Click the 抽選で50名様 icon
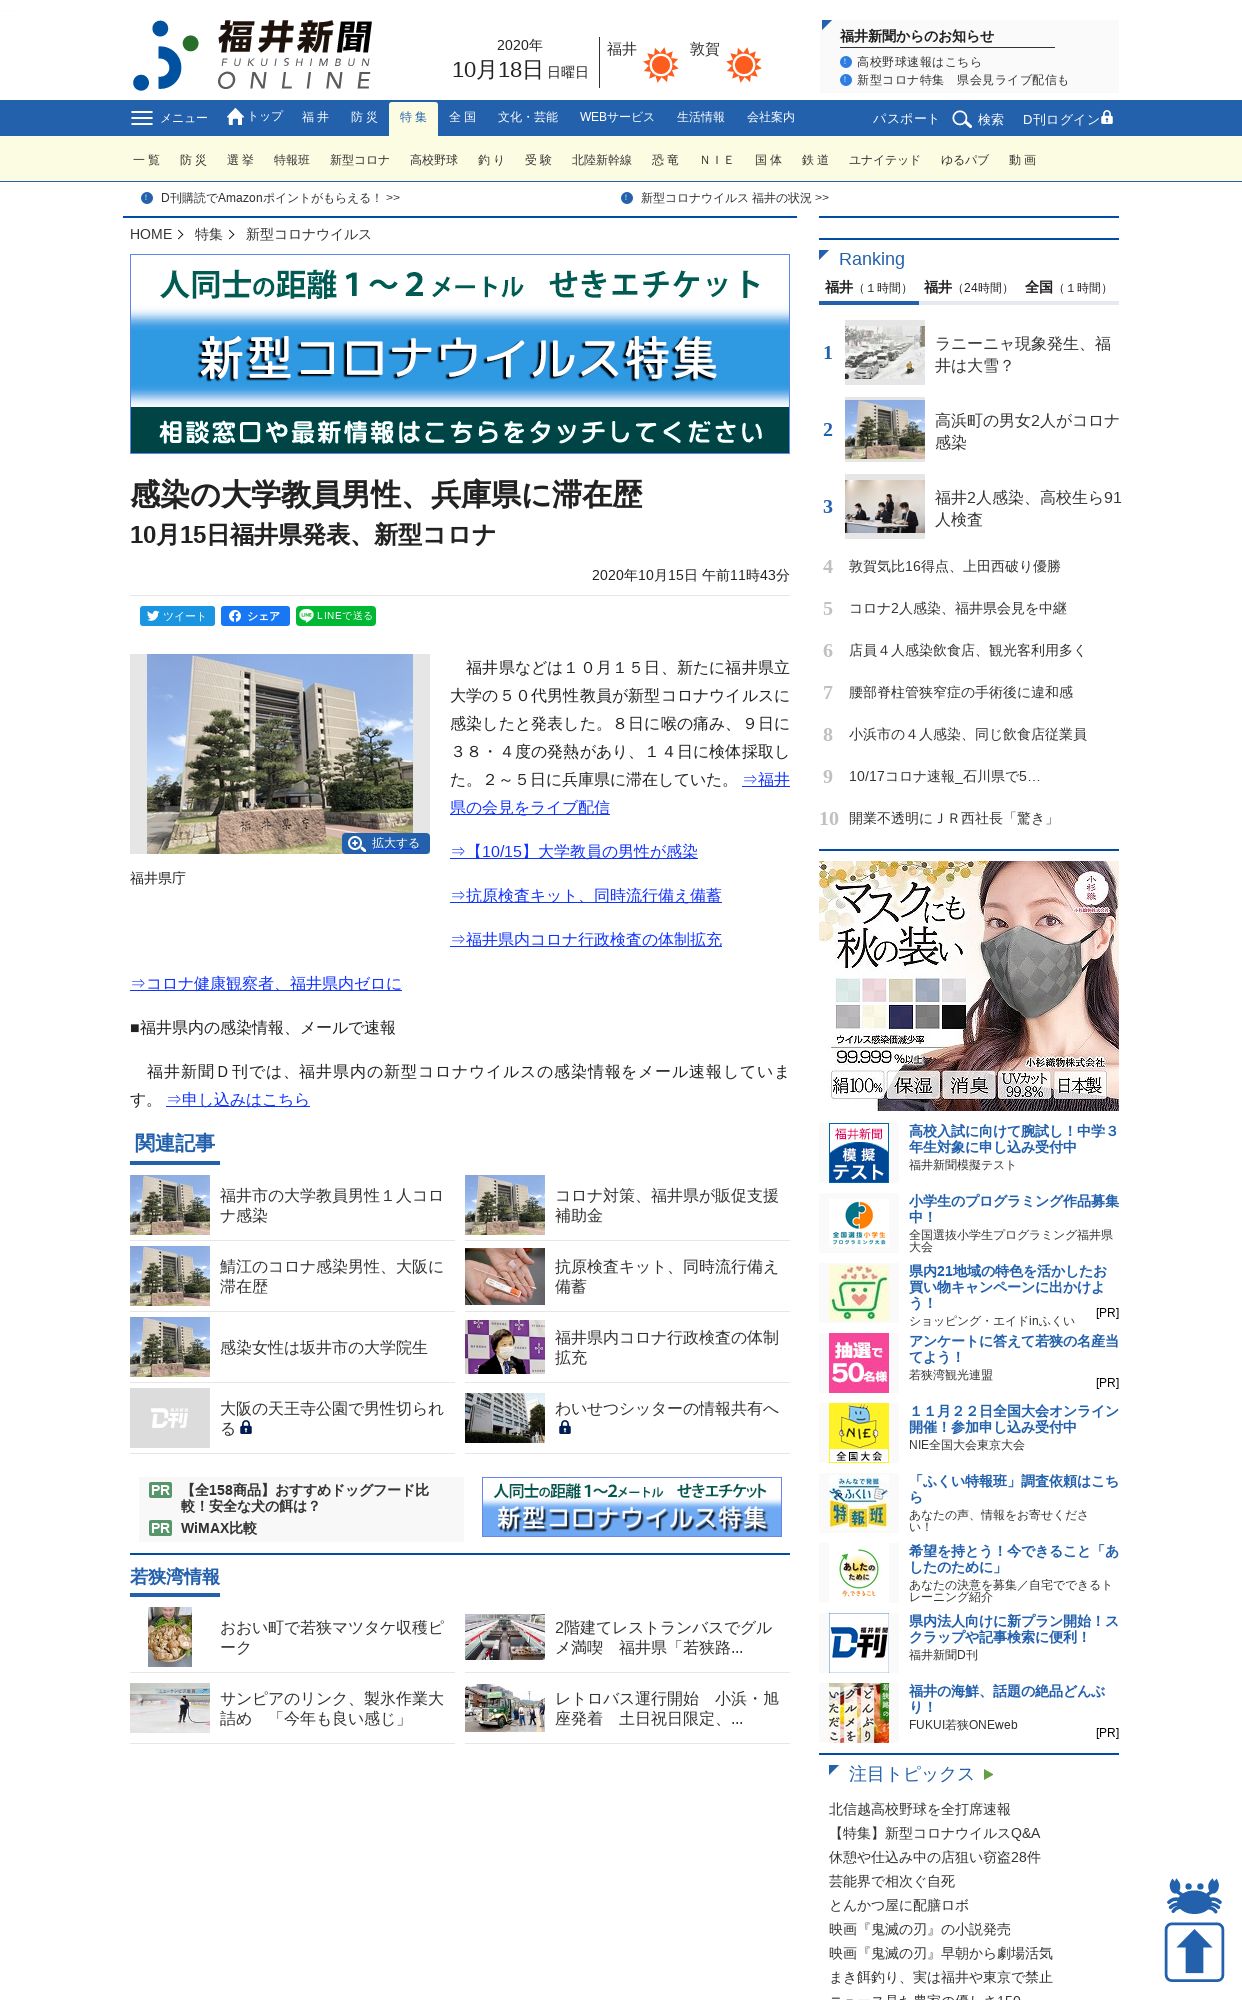Viewport: 1242px width, 2000px height. coord(859,1363)
